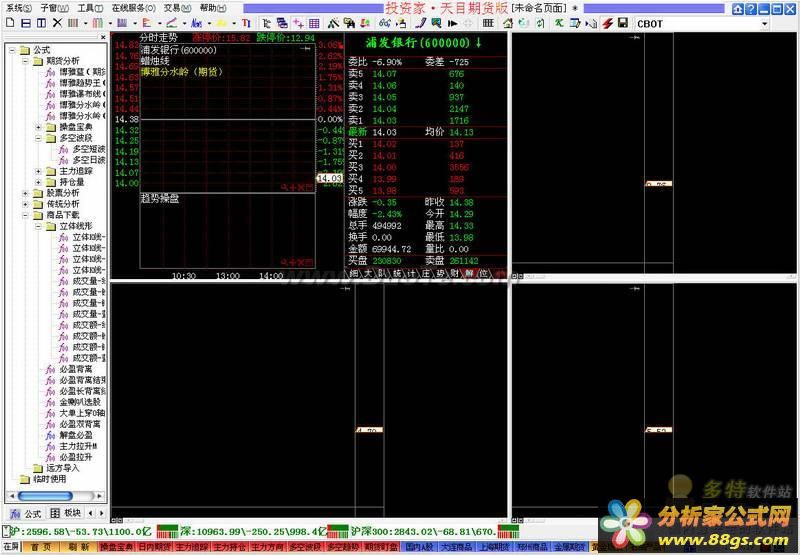Click the split window horizontally icon

[26, 23]
